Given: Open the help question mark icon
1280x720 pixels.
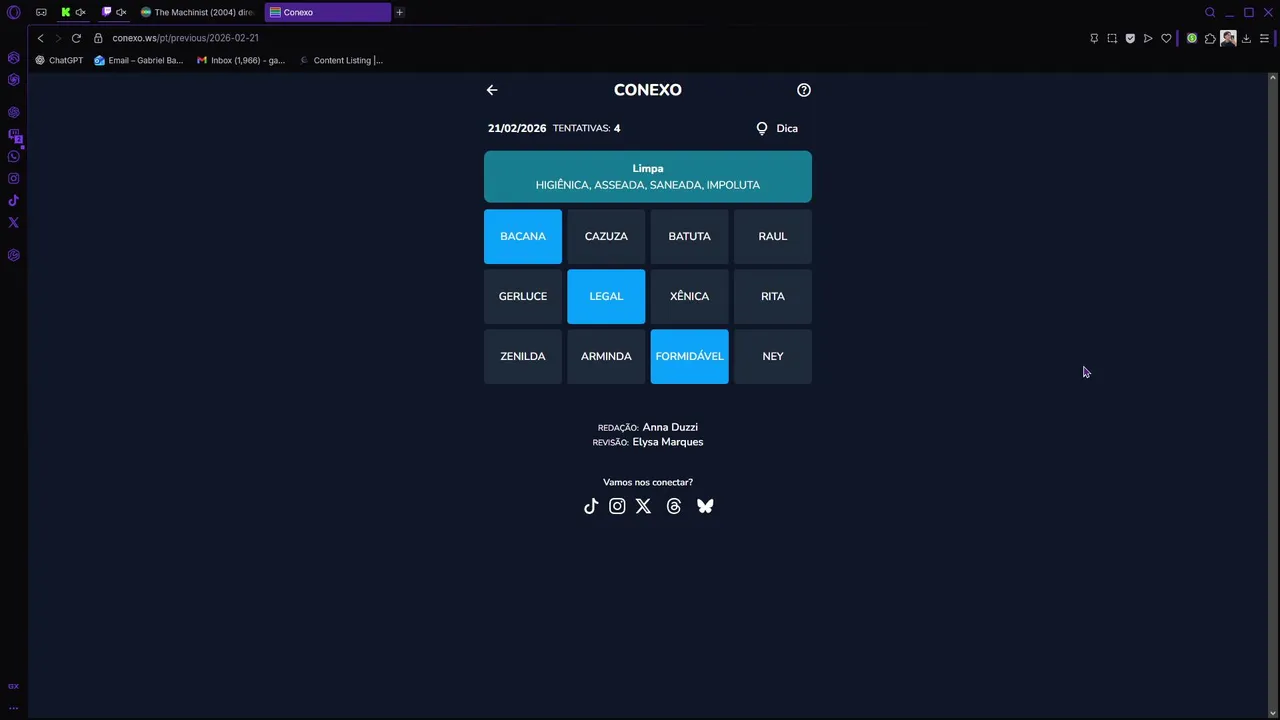Looking at the screenshot, I should click(804, 90).
